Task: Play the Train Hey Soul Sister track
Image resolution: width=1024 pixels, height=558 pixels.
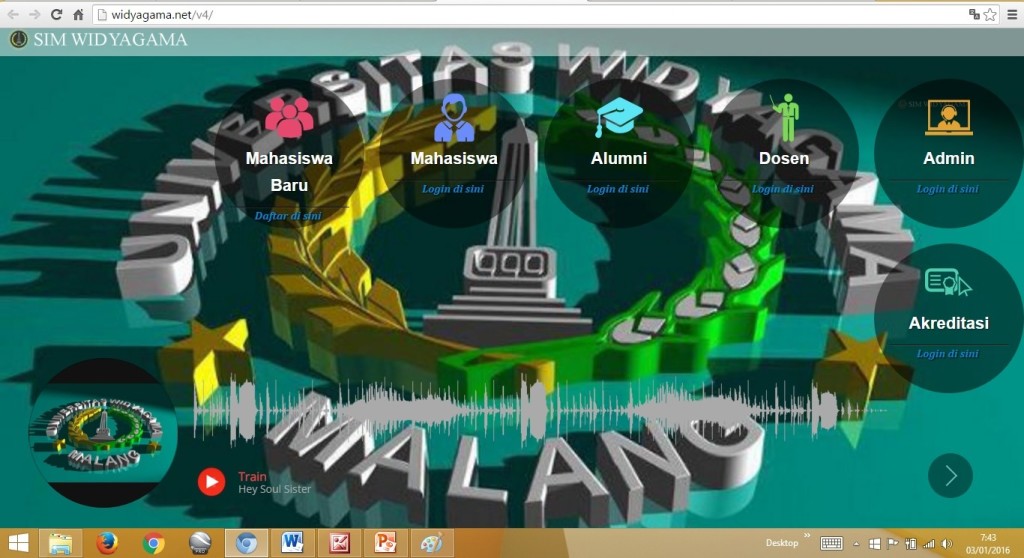Action: [212, 482]
